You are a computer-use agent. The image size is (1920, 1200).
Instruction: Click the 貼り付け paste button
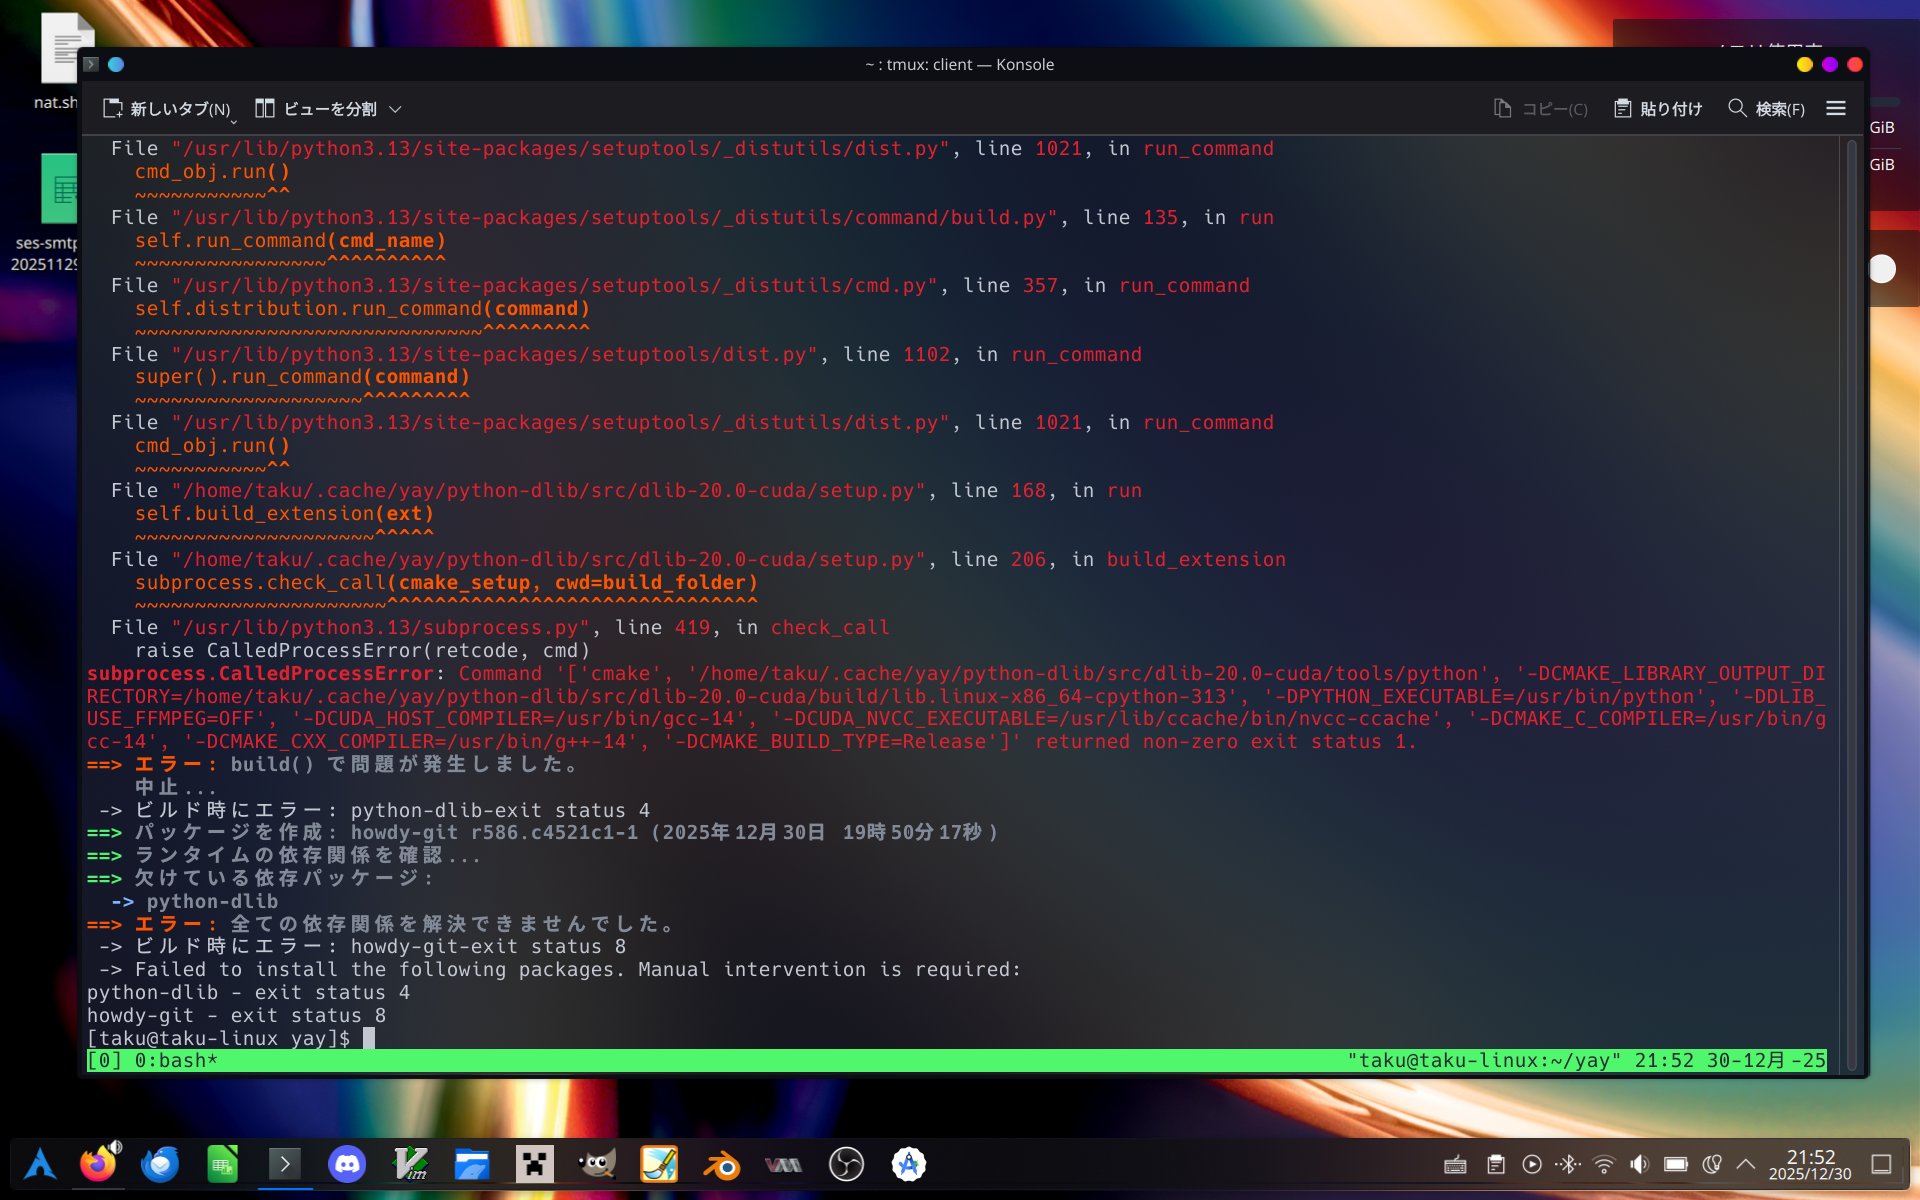tap(1658, 109)
